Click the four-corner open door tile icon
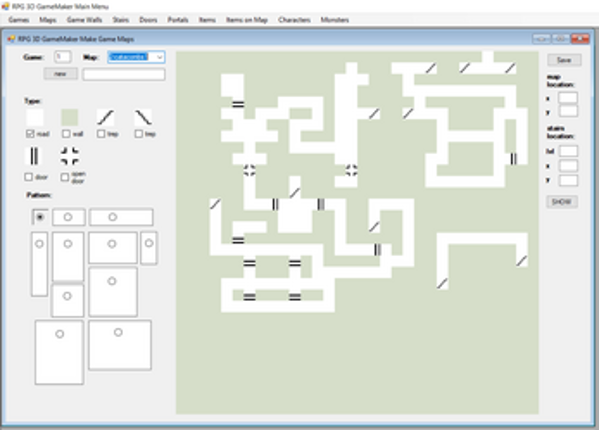 tap(70, 156)
